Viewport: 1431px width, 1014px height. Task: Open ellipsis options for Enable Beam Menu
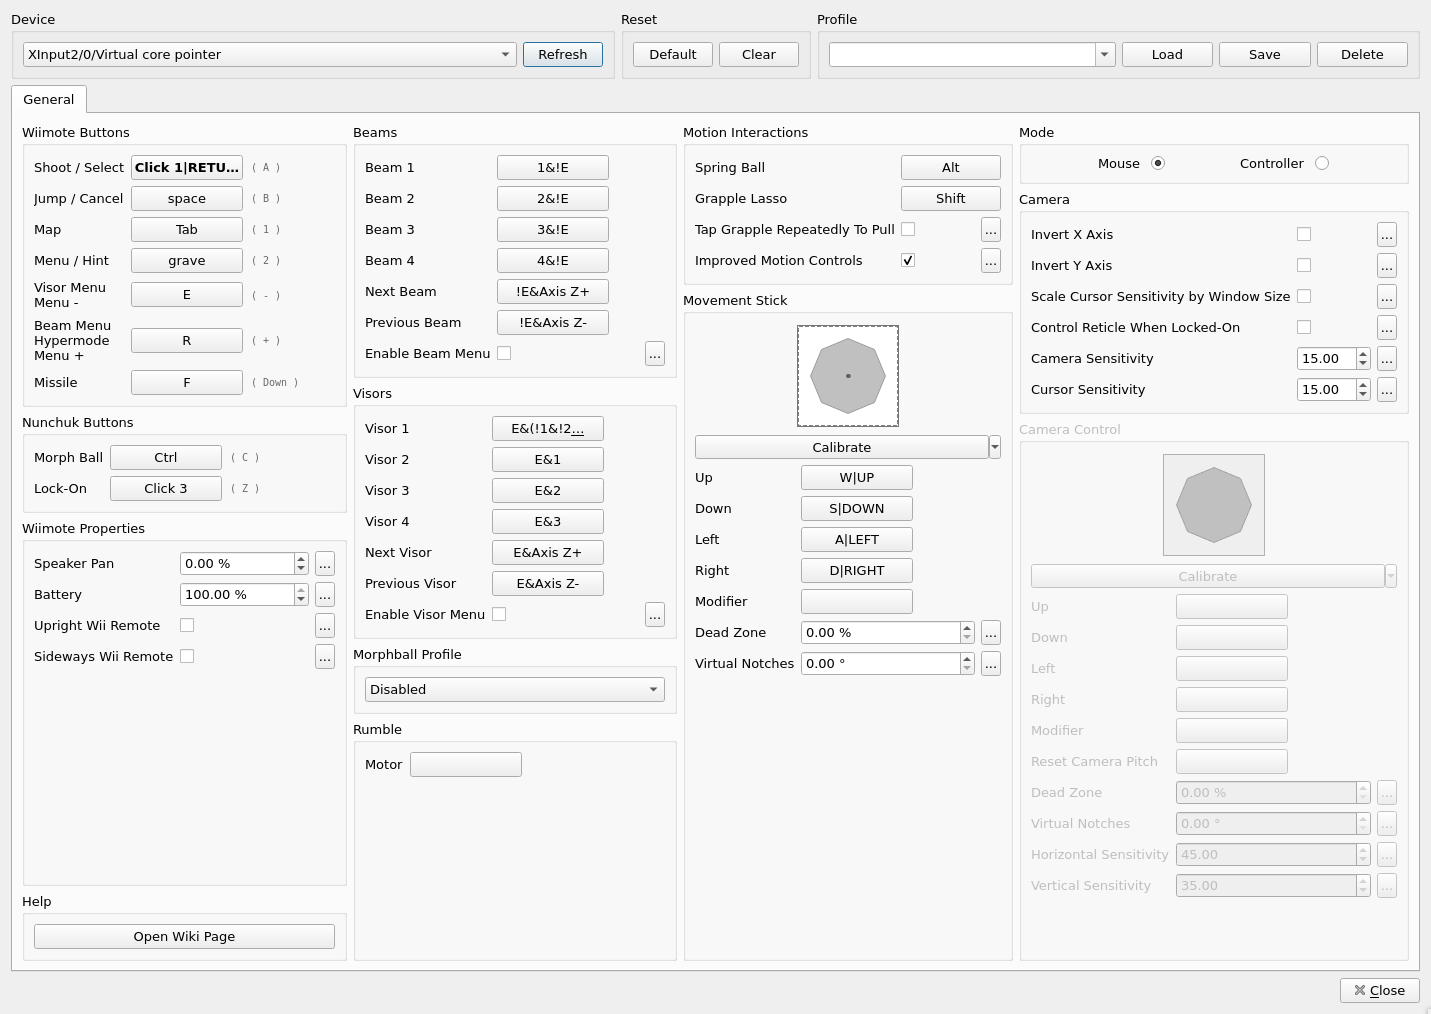[654, 354]
